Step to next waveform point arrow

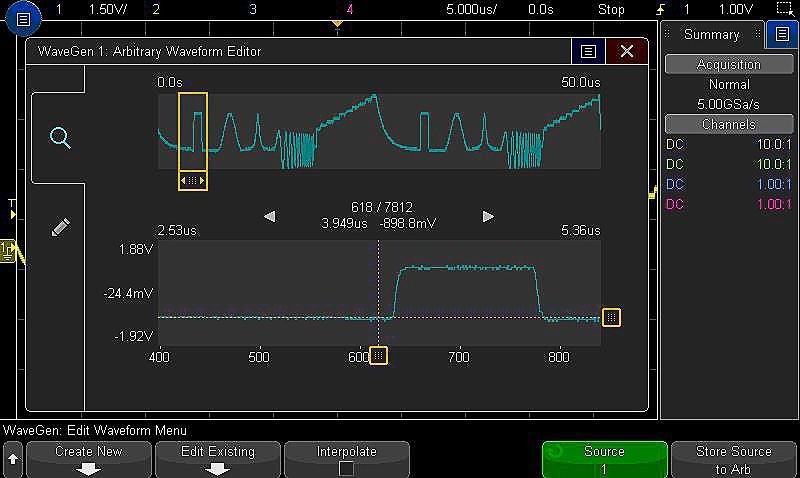(x=488, y=217)
